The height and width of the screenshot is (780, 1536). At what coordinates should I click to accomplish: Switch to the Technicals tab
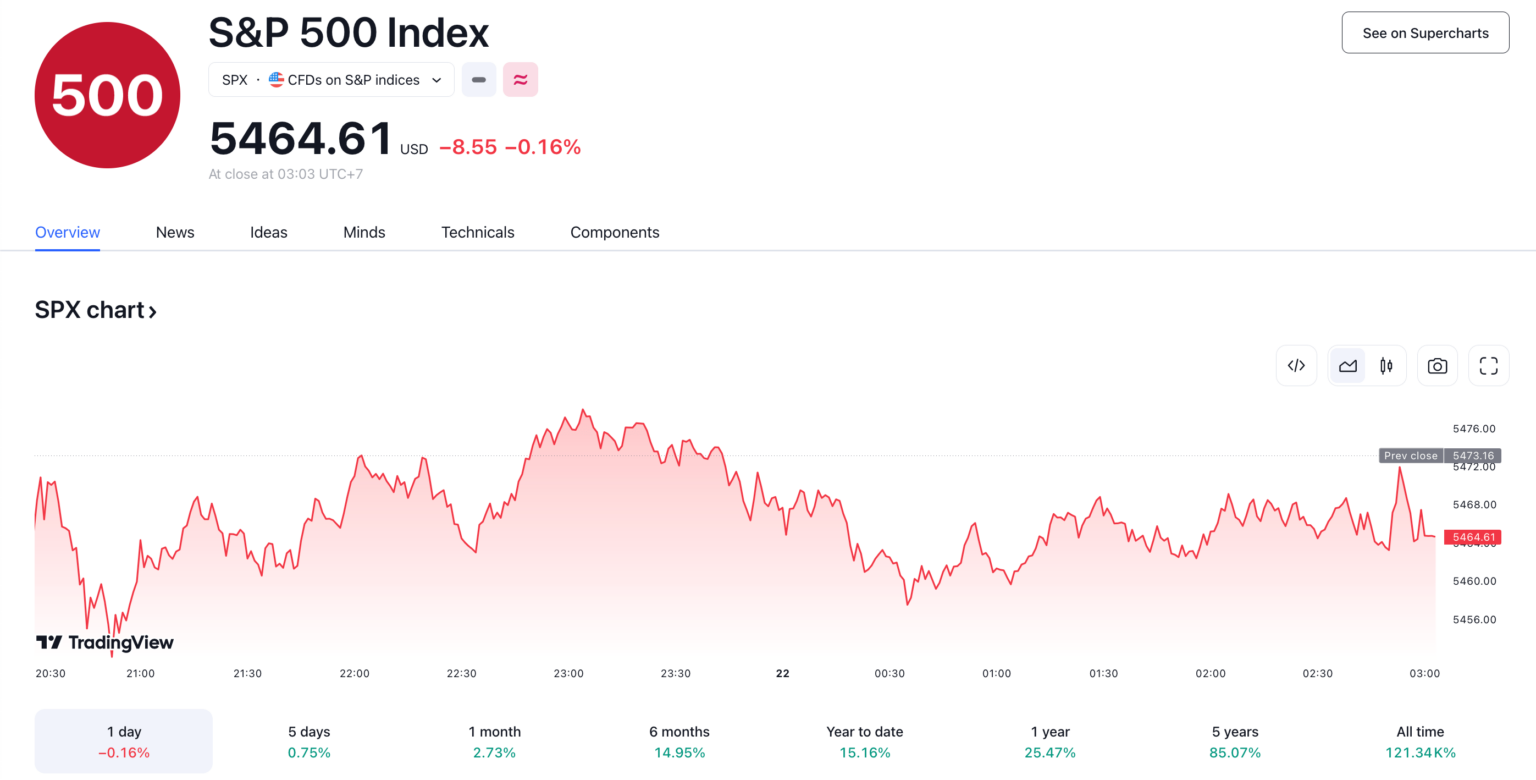click(x=477, y=232)
